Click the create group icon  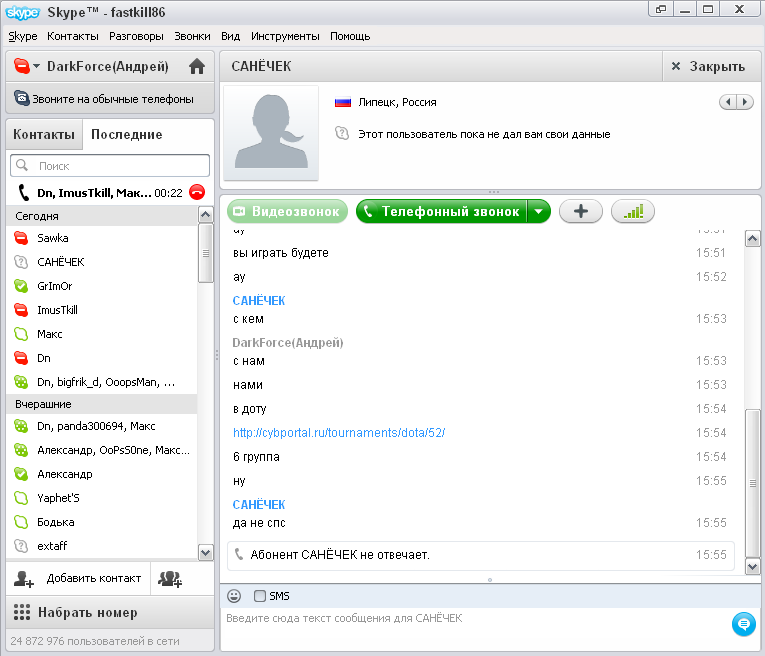[x=170, y=579]
